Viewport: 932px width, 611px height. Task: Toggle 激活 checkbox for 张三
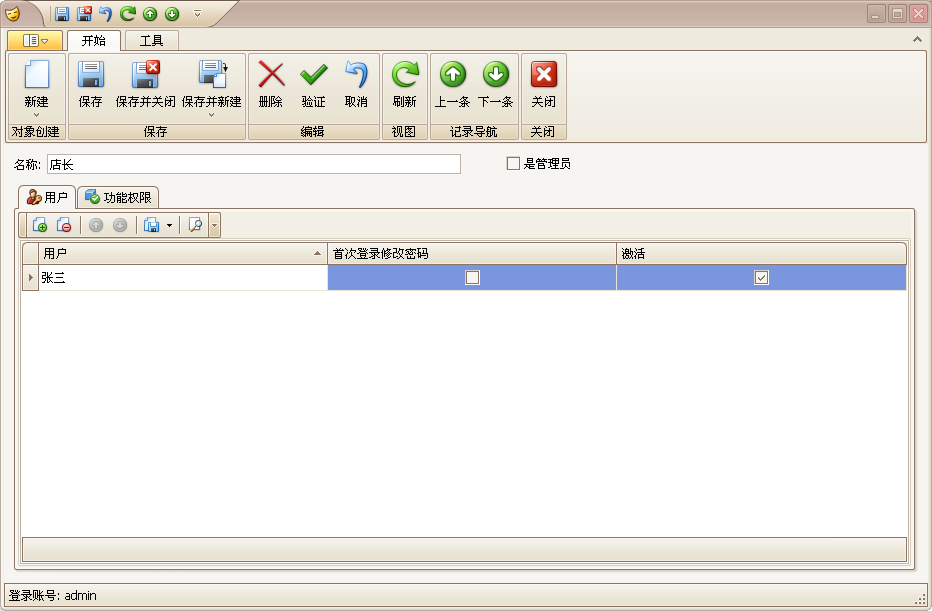coord(761,278)
